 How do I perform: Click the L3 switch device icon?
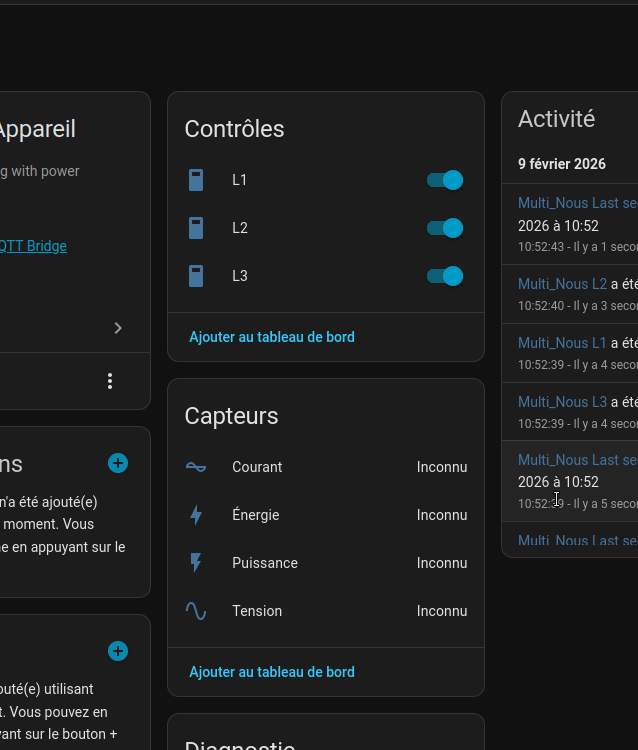196,276
